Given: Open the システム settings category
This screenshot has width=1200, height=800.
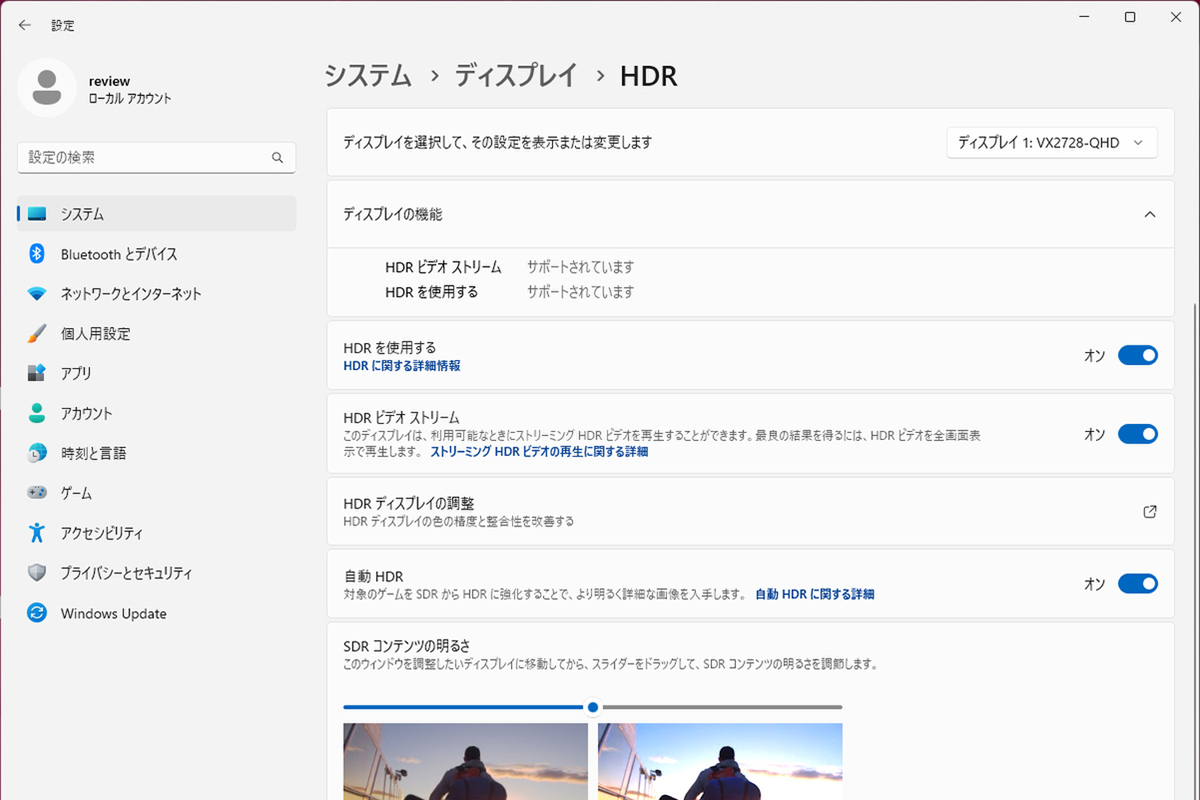Looking at the screenshot, I should [x=157, y=214].
